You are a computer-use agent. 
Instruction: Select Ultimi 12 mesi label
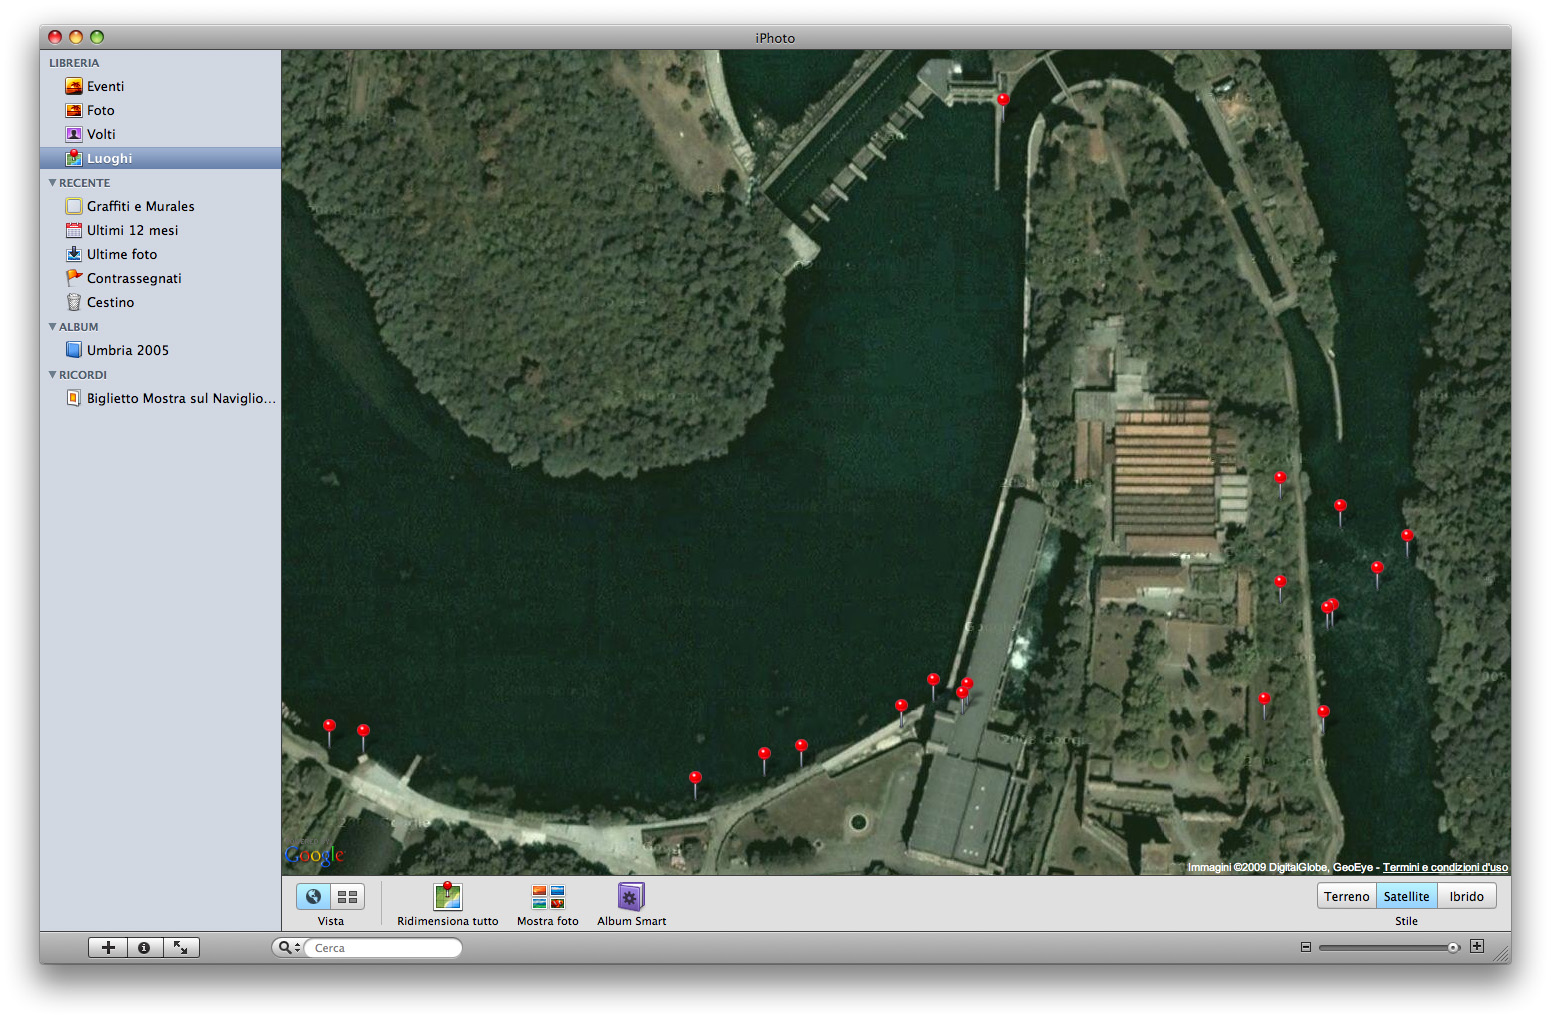coord(132,230)
